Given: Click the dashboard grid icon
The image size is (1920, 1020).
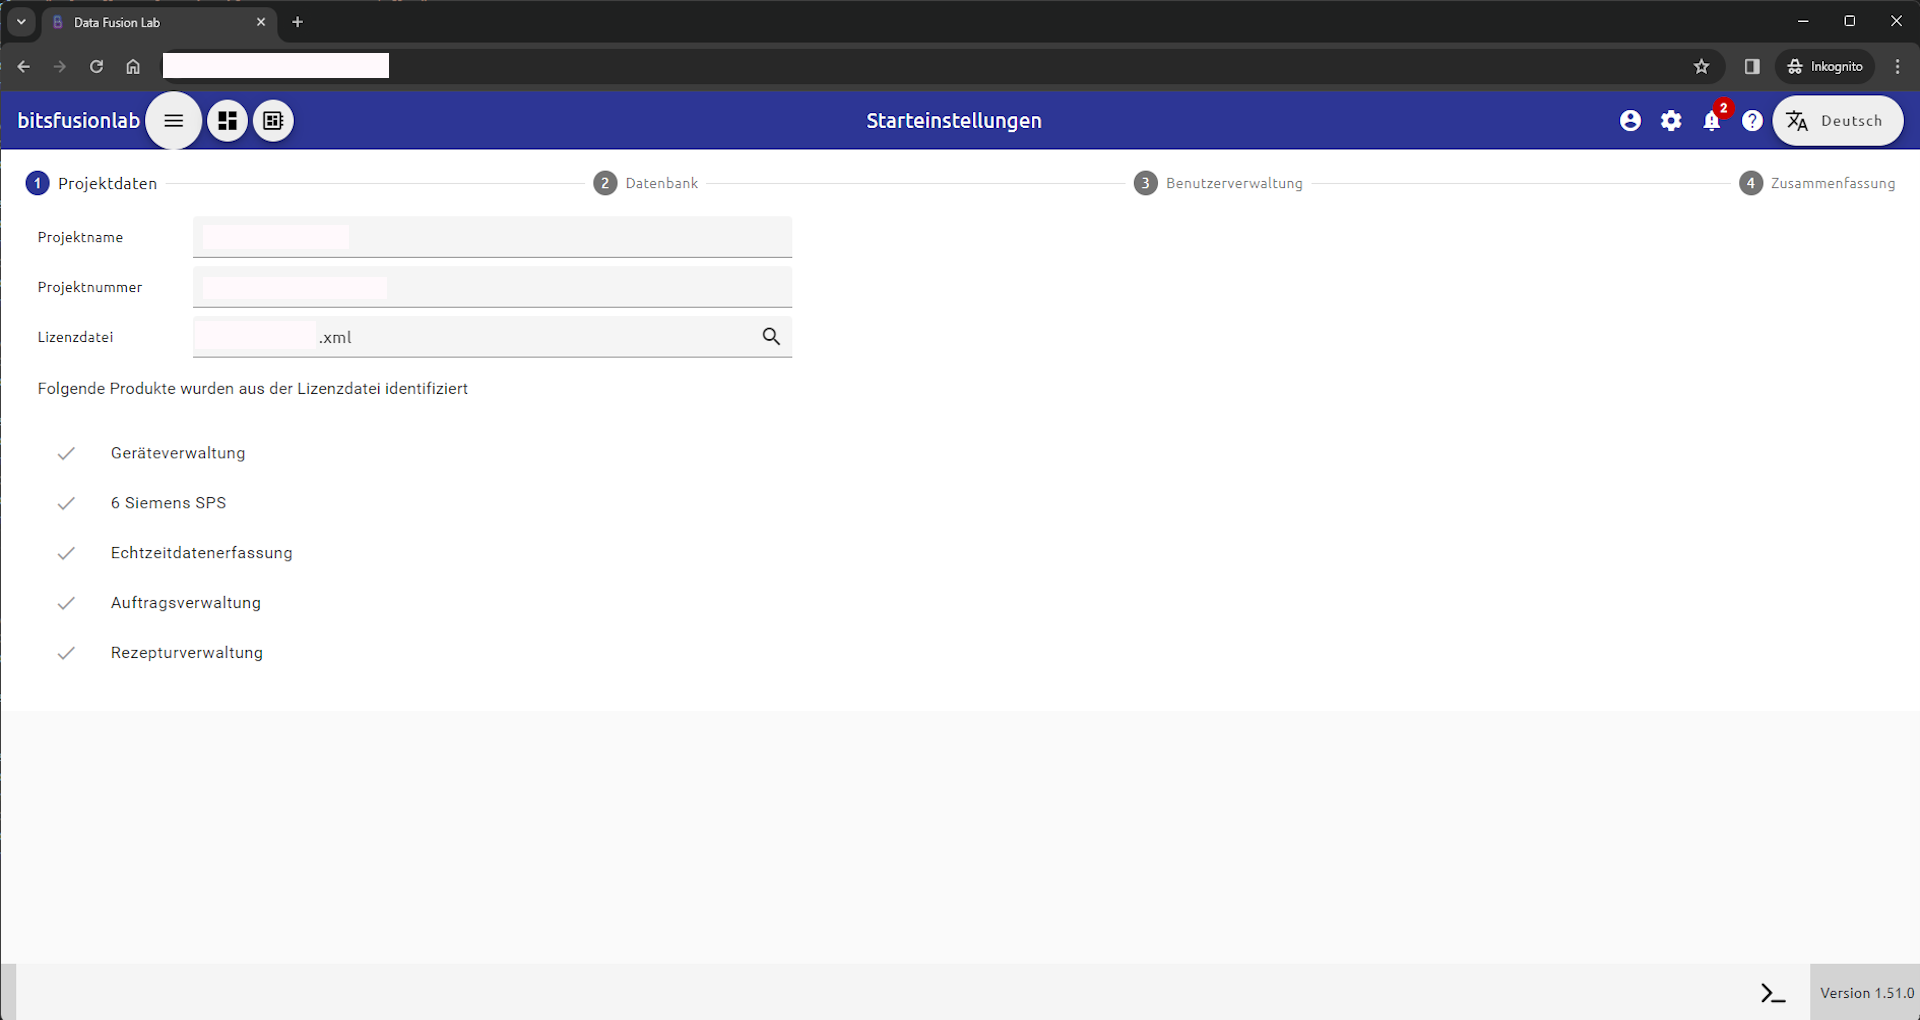Looking at the screenshot, I should pyautogui.click(x=228, y=121).
